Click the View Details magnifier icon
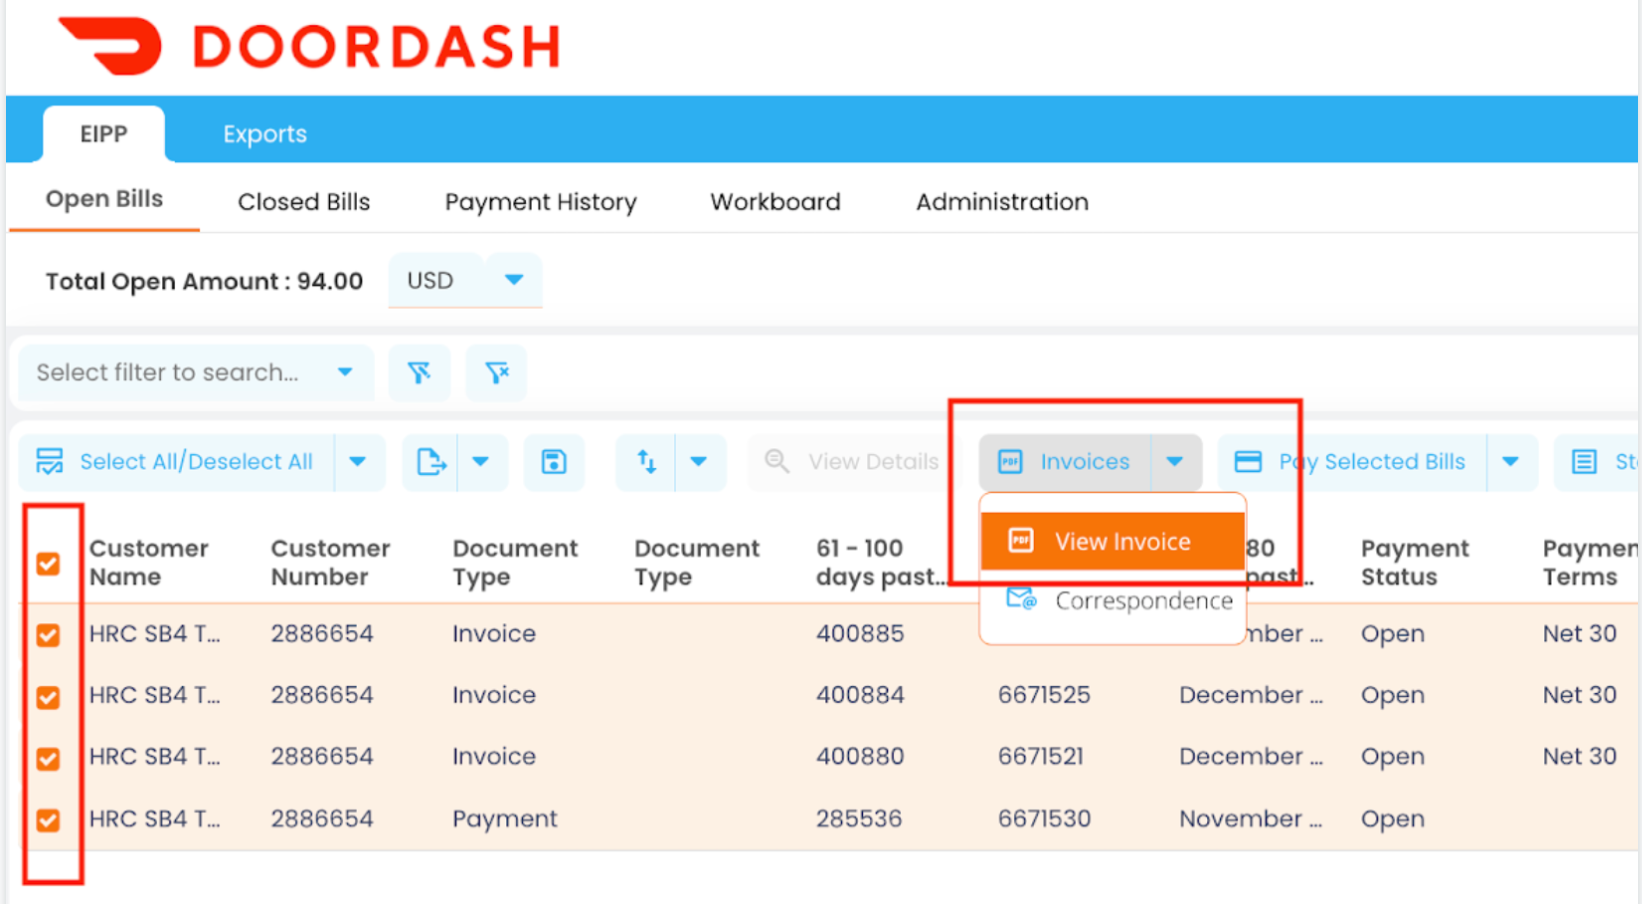The image size is (1642, 904). [x=777, y=461]
